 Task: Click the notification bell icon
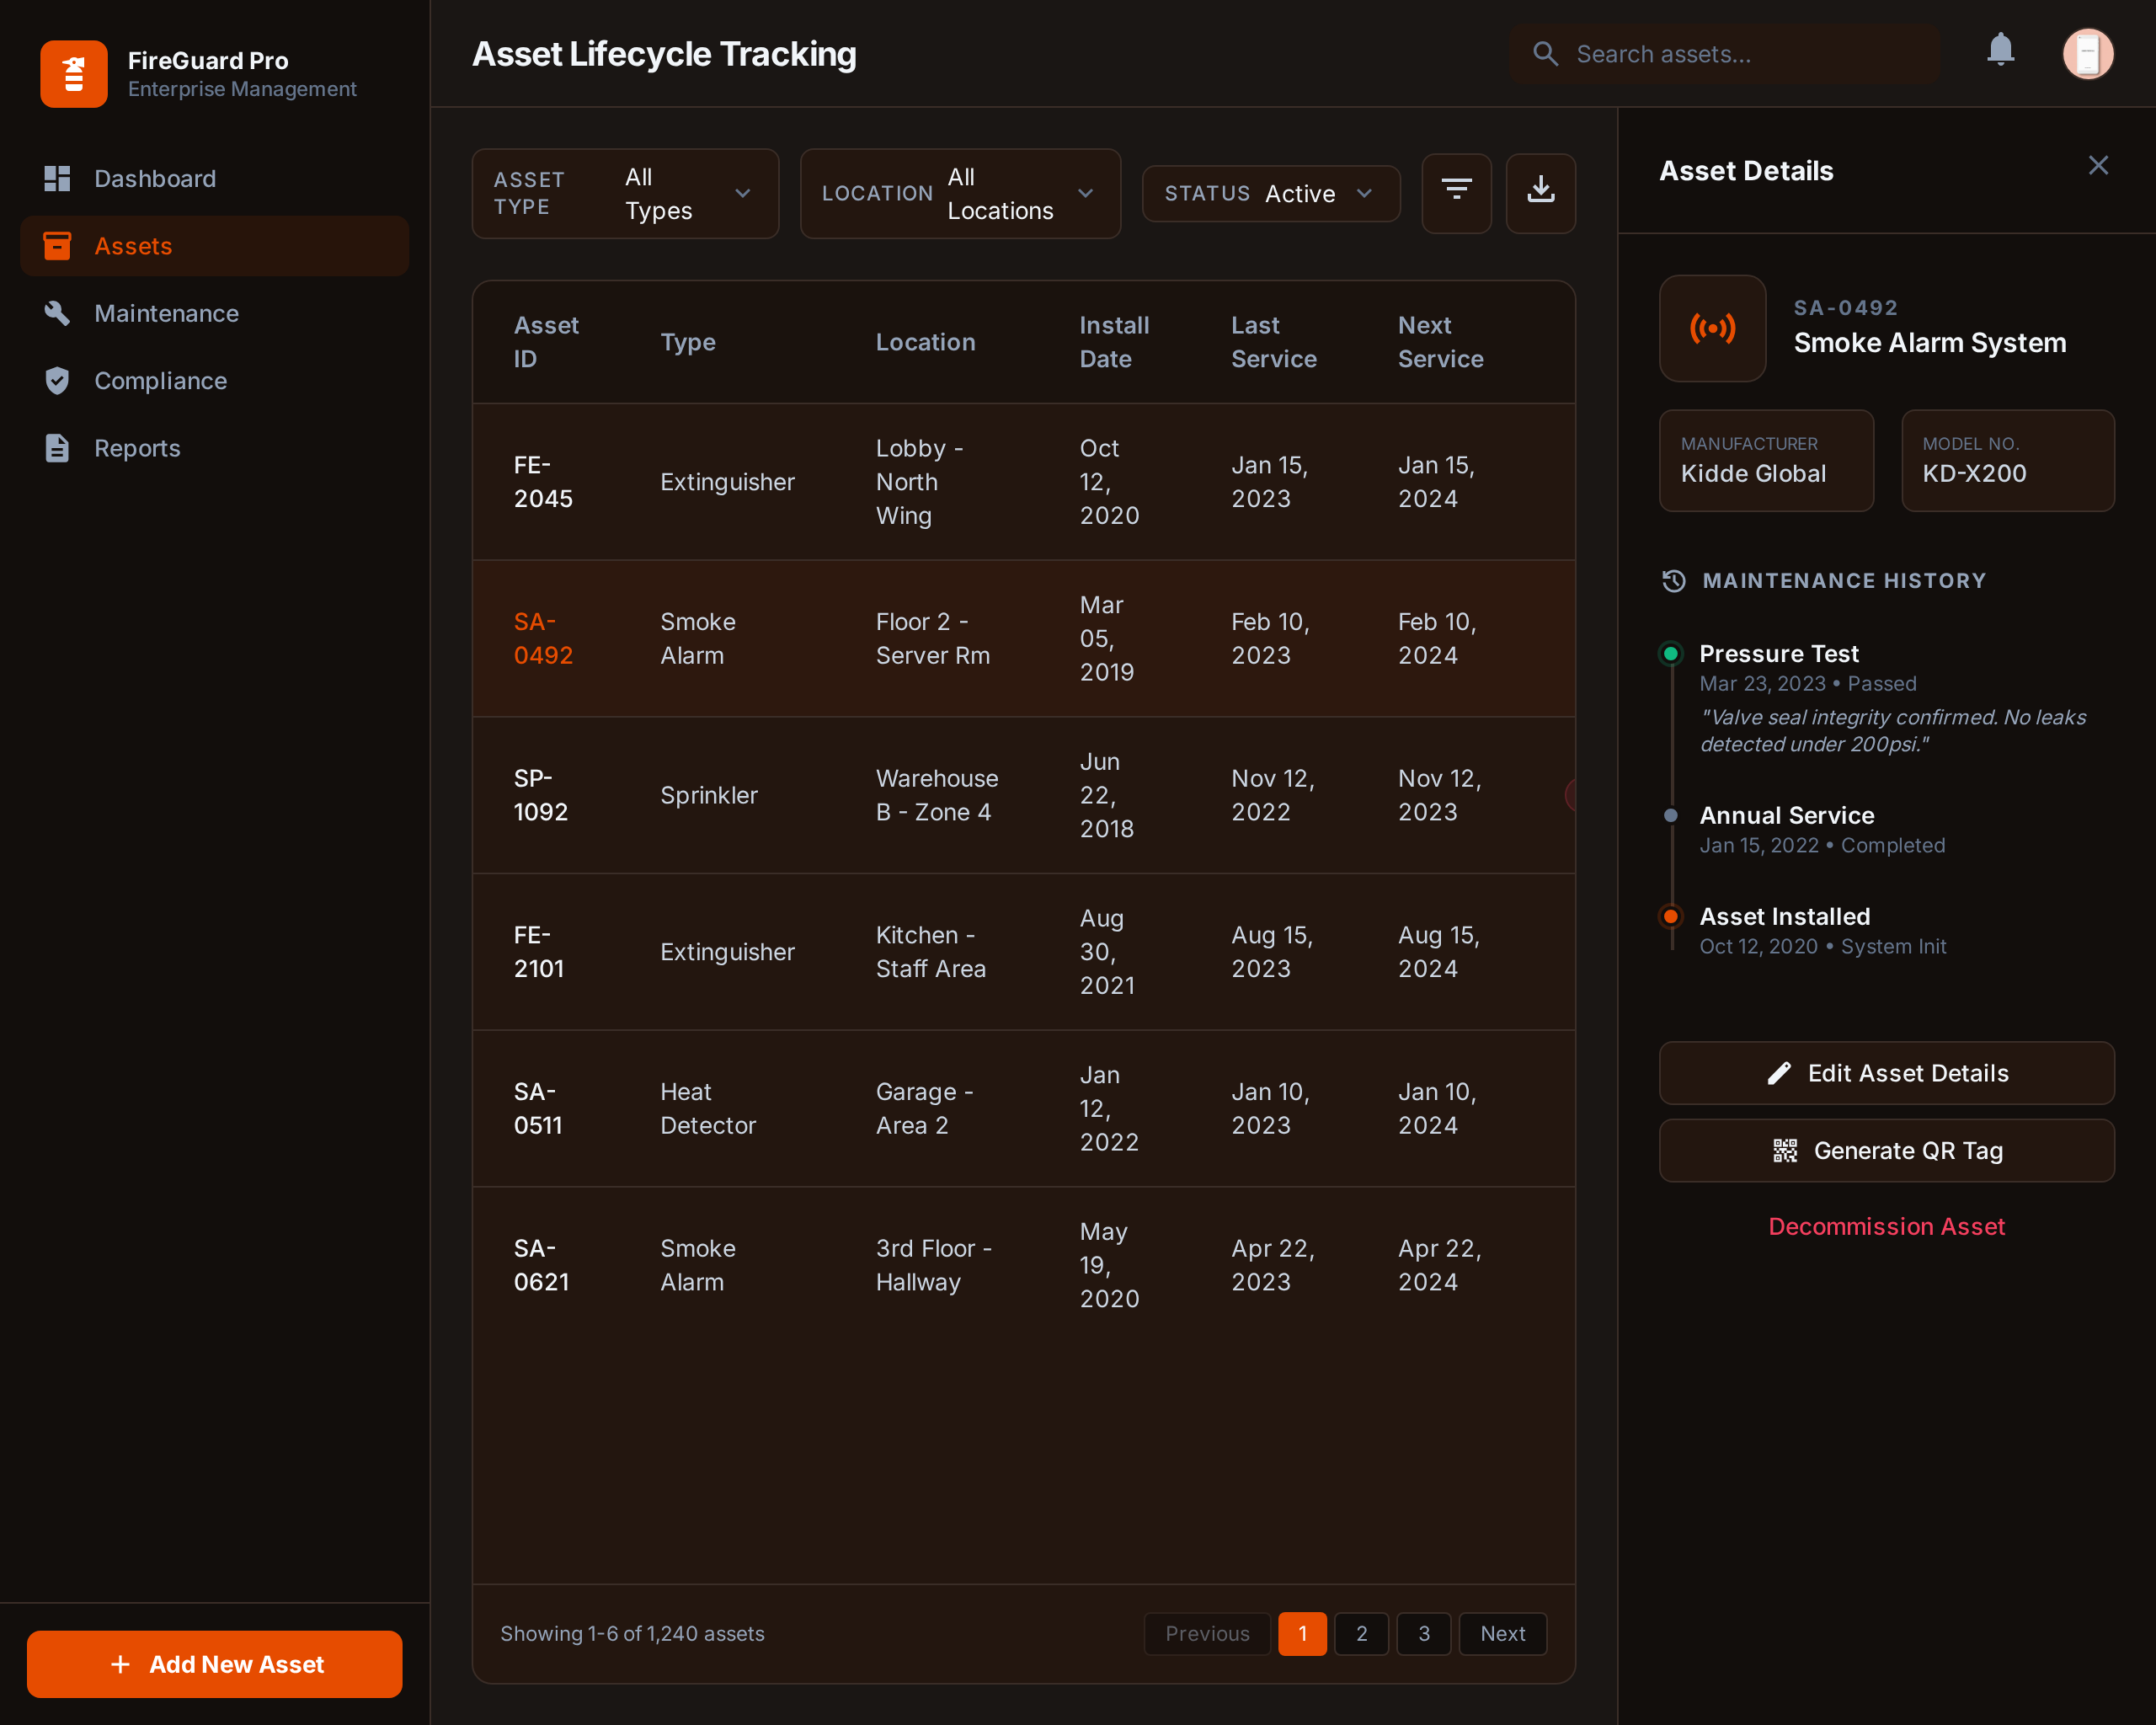click(2000, 50)
